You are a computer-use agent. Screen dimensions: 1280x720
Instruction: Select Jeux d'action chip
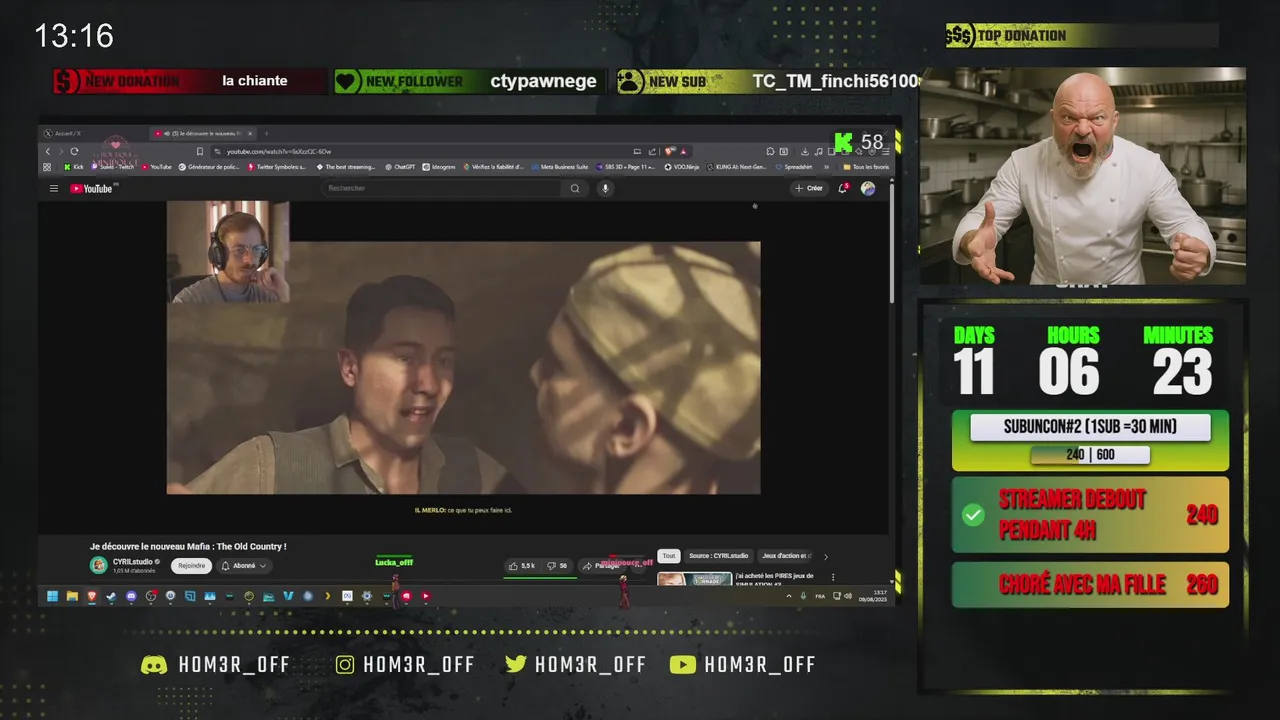787,556
